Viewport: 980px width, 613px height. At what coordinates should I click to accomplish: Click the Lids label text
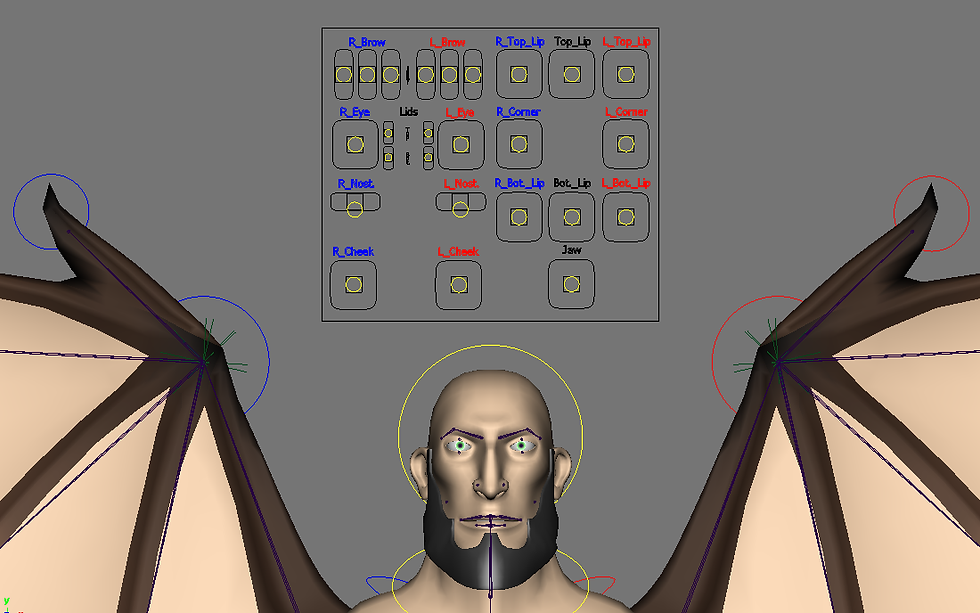(408, 112)
